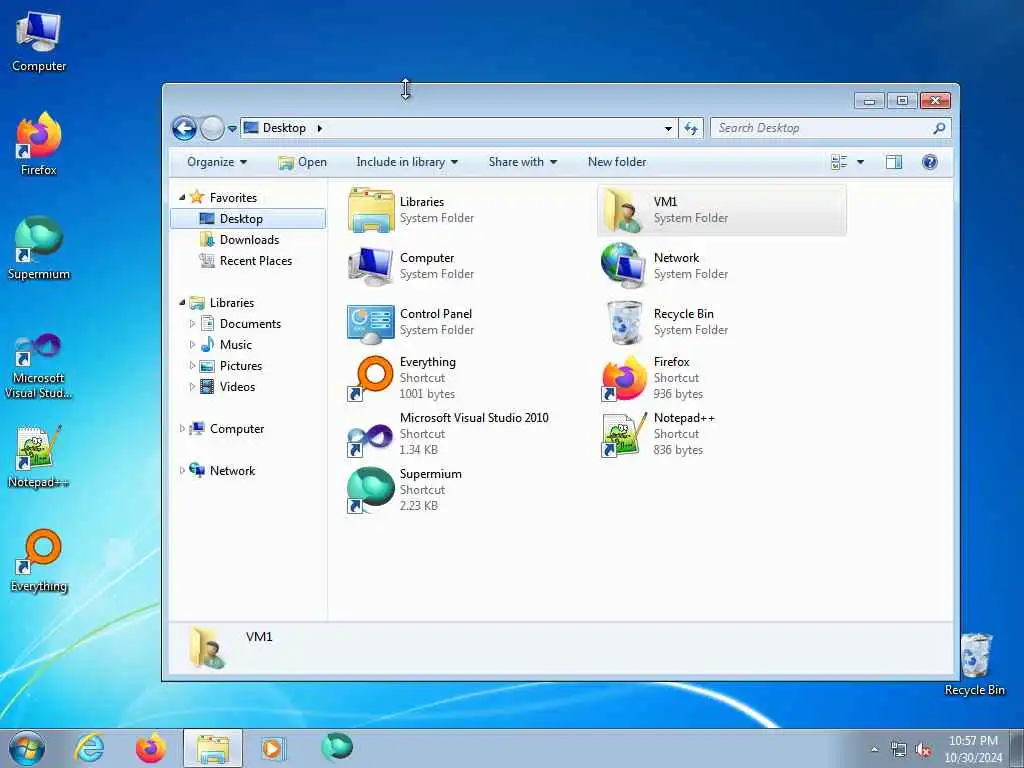1024x768 pixels.
Task: Open recent pages dropdown next to Forward
Action: pyautogui.click(x=232, y=129)
